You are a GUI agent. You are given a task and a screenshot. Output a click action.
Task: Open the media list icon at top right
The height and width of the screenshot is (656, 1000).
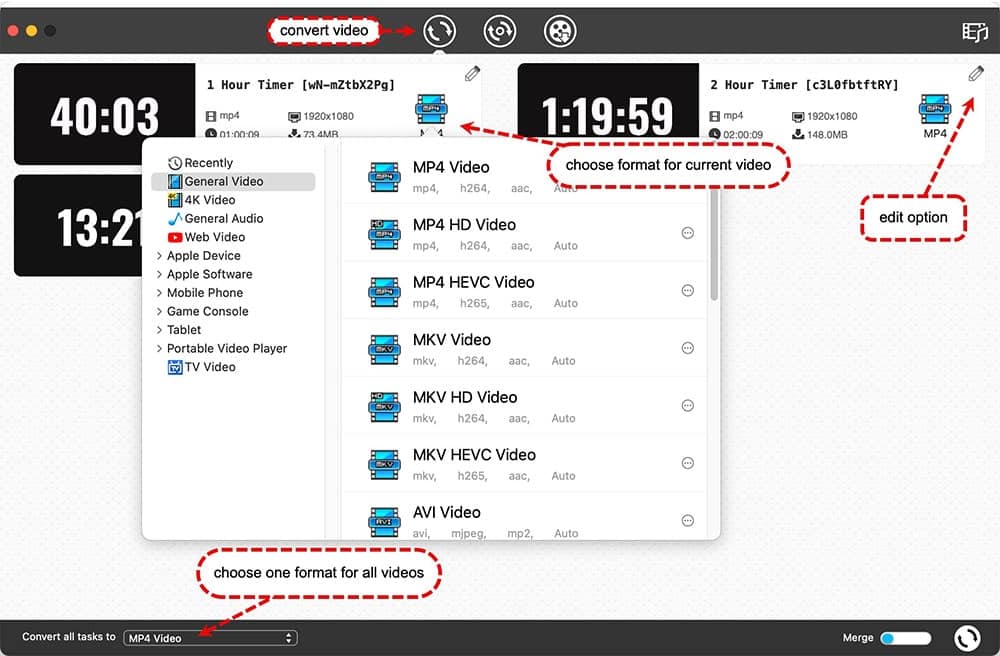pyautogui.click(x=974, y=31)
